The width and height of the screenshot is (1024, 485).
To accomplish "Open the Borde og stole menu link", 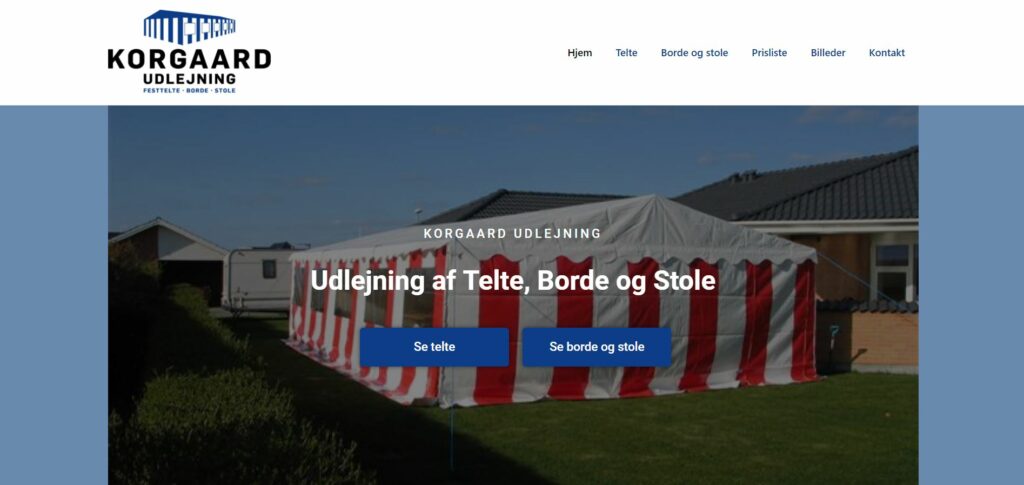I will pos(694,53).
